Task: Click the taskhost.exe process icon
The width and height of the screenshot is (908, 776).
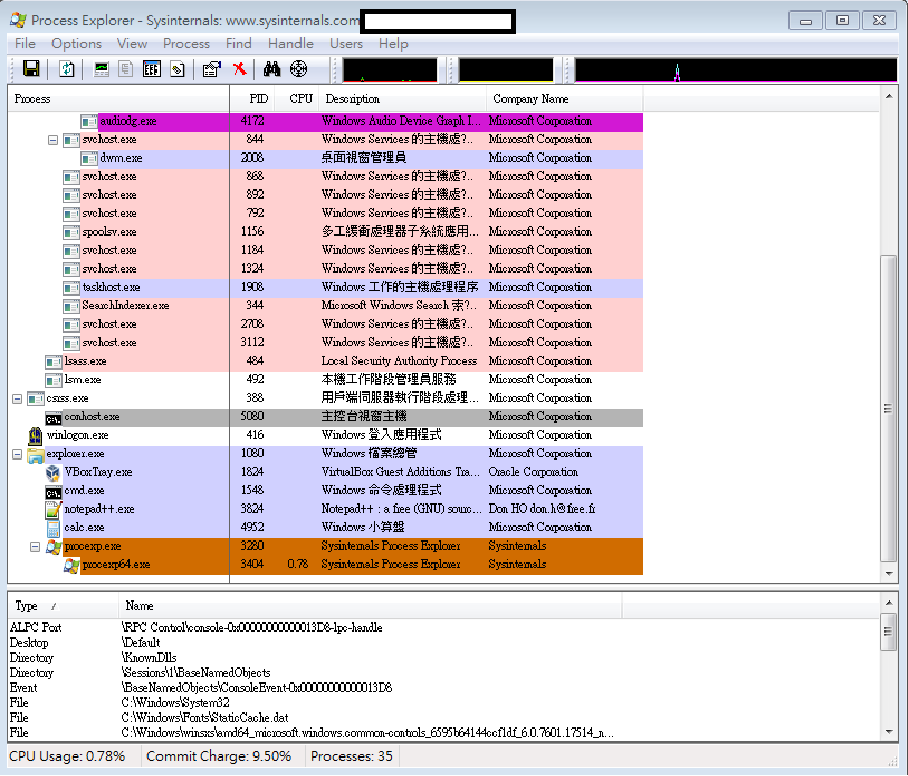Action: (71, 288)
